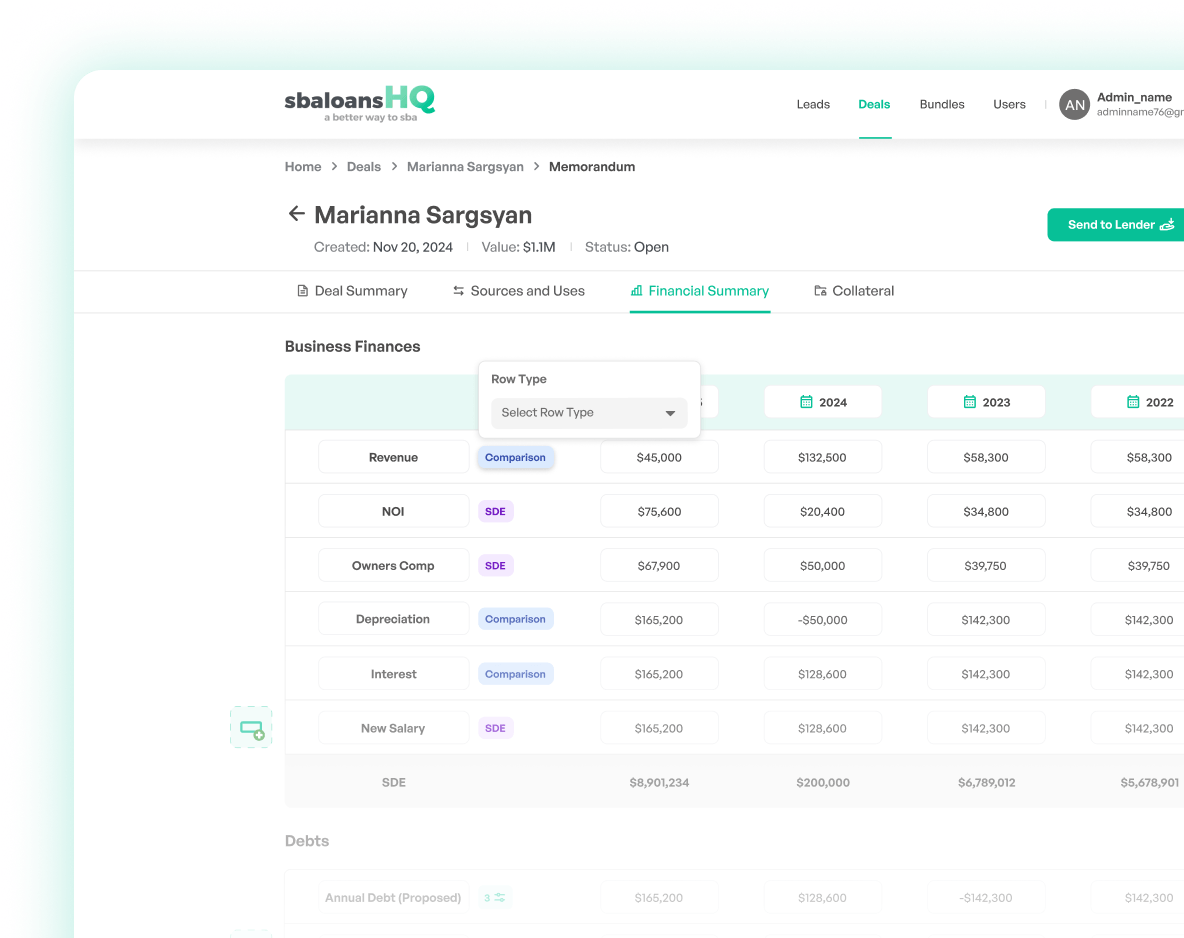
Task: Edit the 2024 Revenue value $132,500
Action: (x=822, y=458)
